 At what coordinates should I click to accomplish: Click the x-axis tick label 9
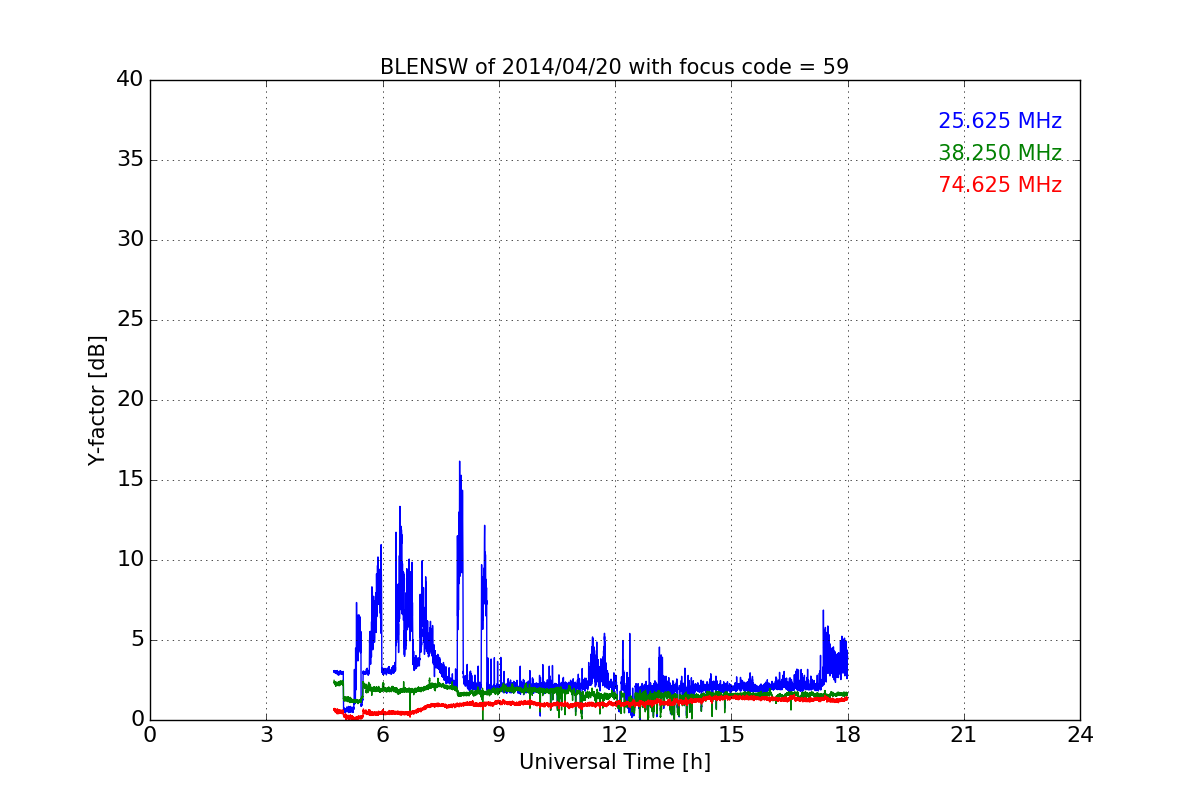(498, 735)
